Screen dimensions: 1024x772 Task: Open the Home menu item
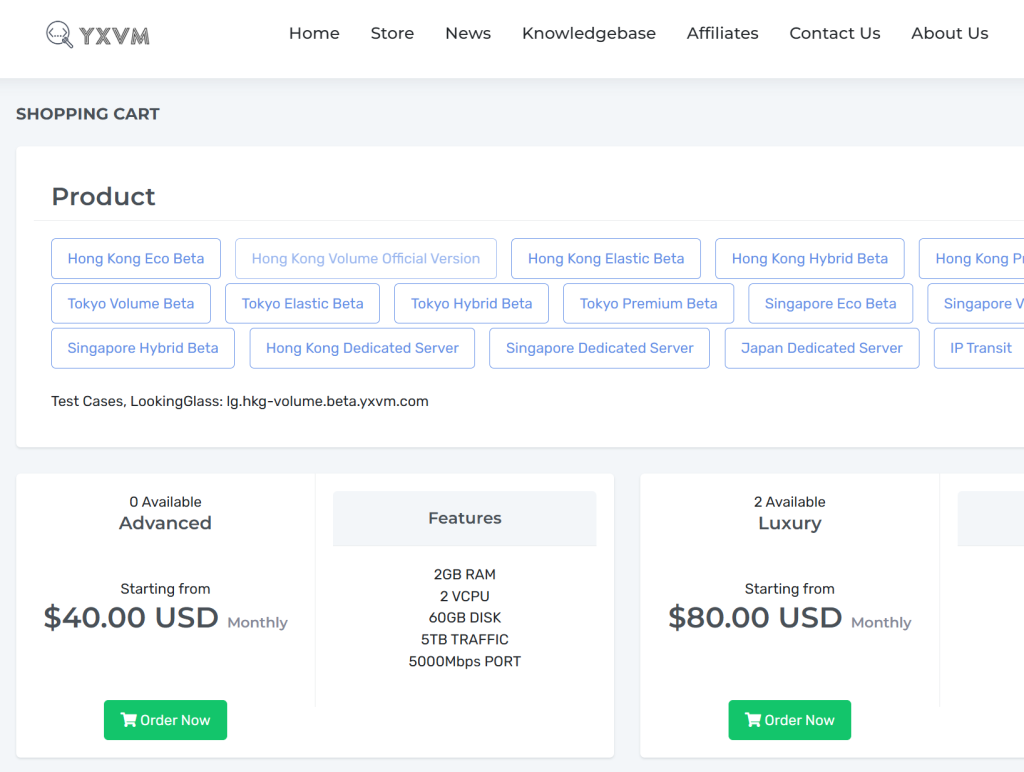click(314, 33)
